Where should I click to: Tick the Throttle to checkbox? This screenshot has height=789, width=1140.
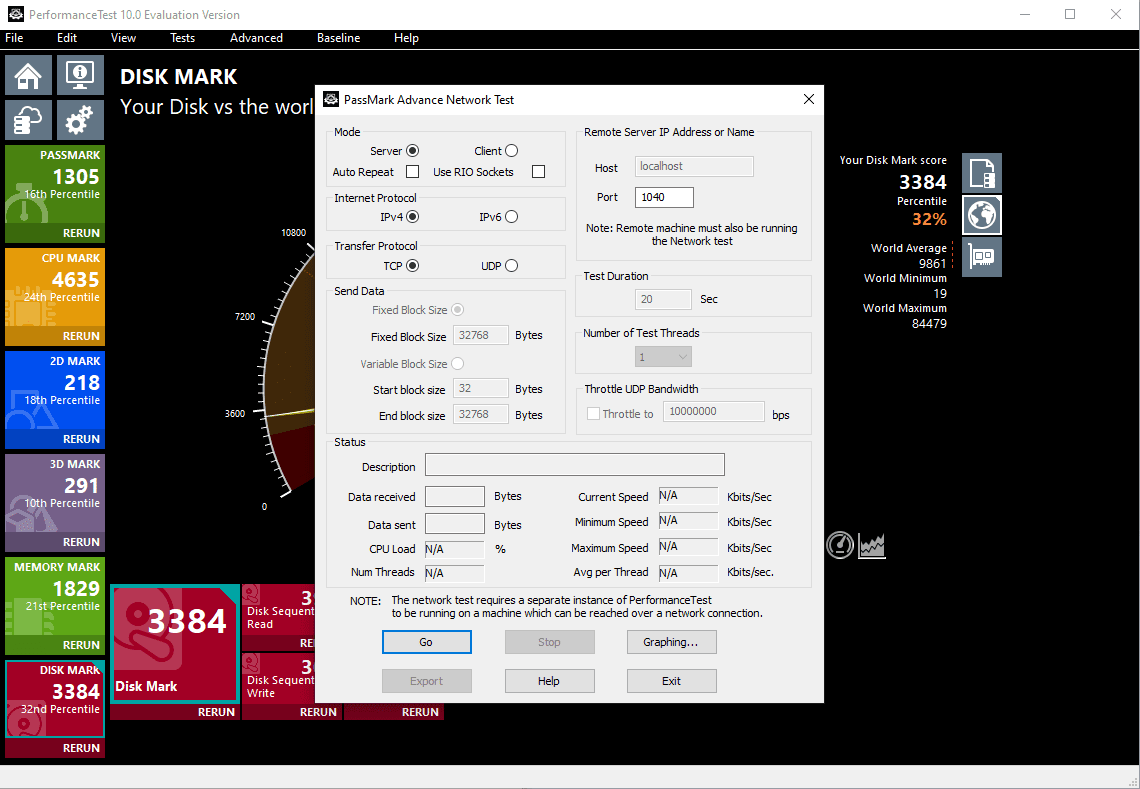click(593, 414)
